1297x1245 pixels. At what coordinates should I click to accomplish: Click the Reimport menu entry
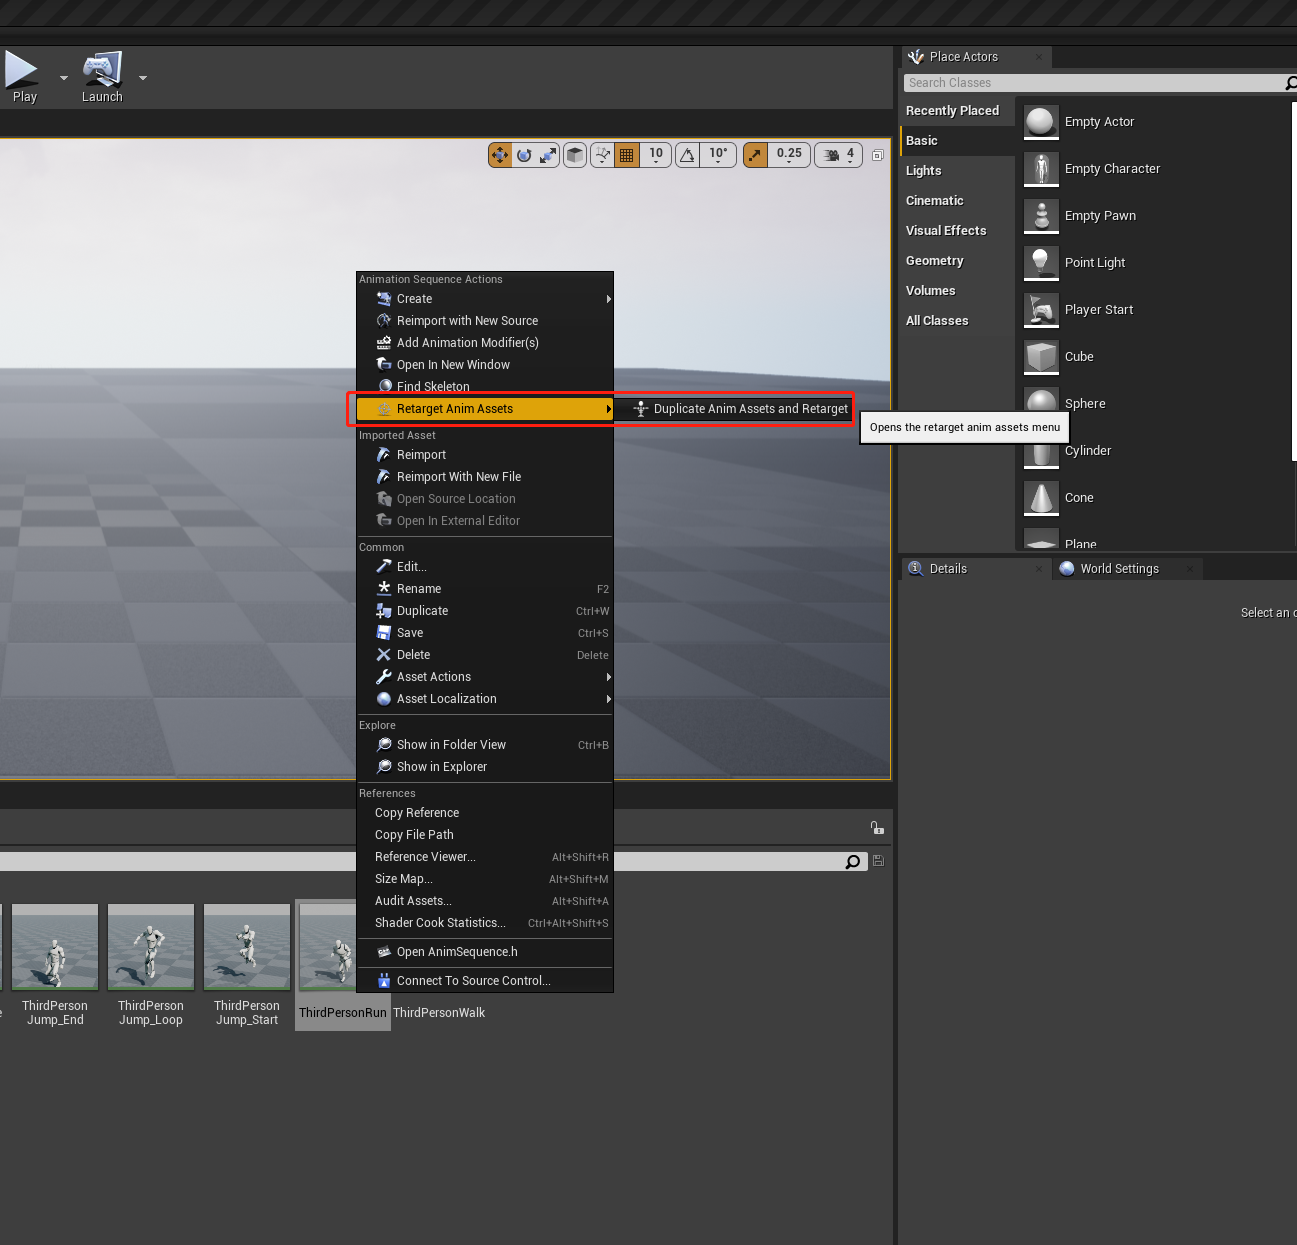(485, 455)
